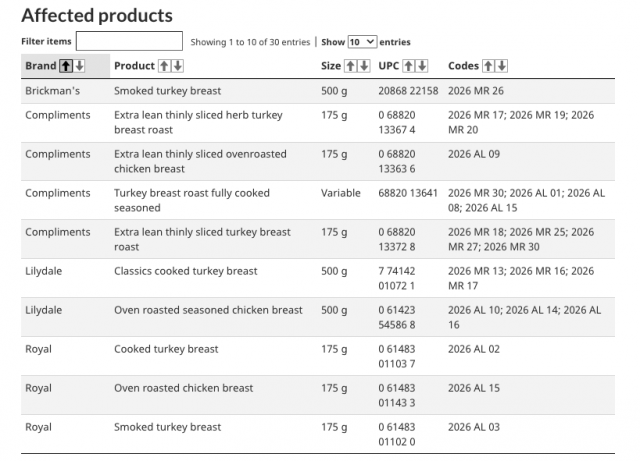Screen dimensions: 640x461
Task: Sort Size column ascending arrow
Action: click(351, 66)
